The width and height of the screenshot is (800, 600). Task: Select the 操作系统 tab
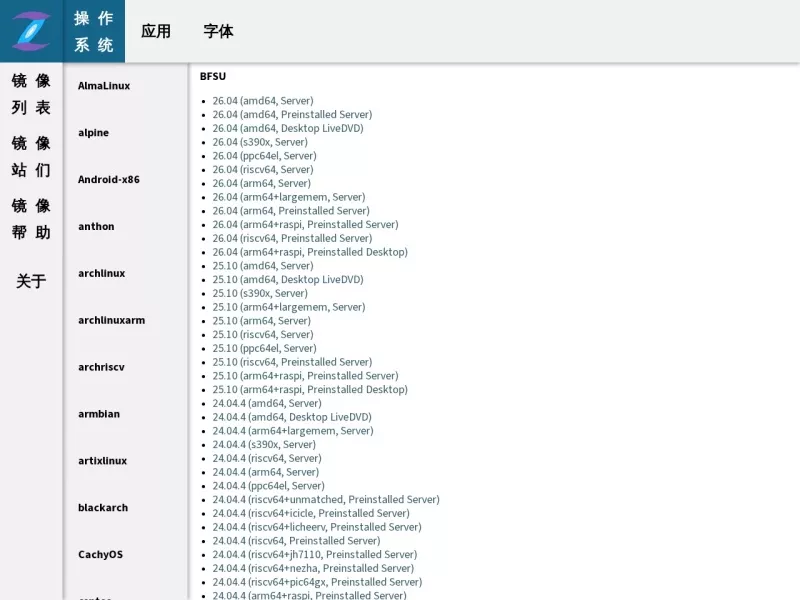tap(94, 31)
